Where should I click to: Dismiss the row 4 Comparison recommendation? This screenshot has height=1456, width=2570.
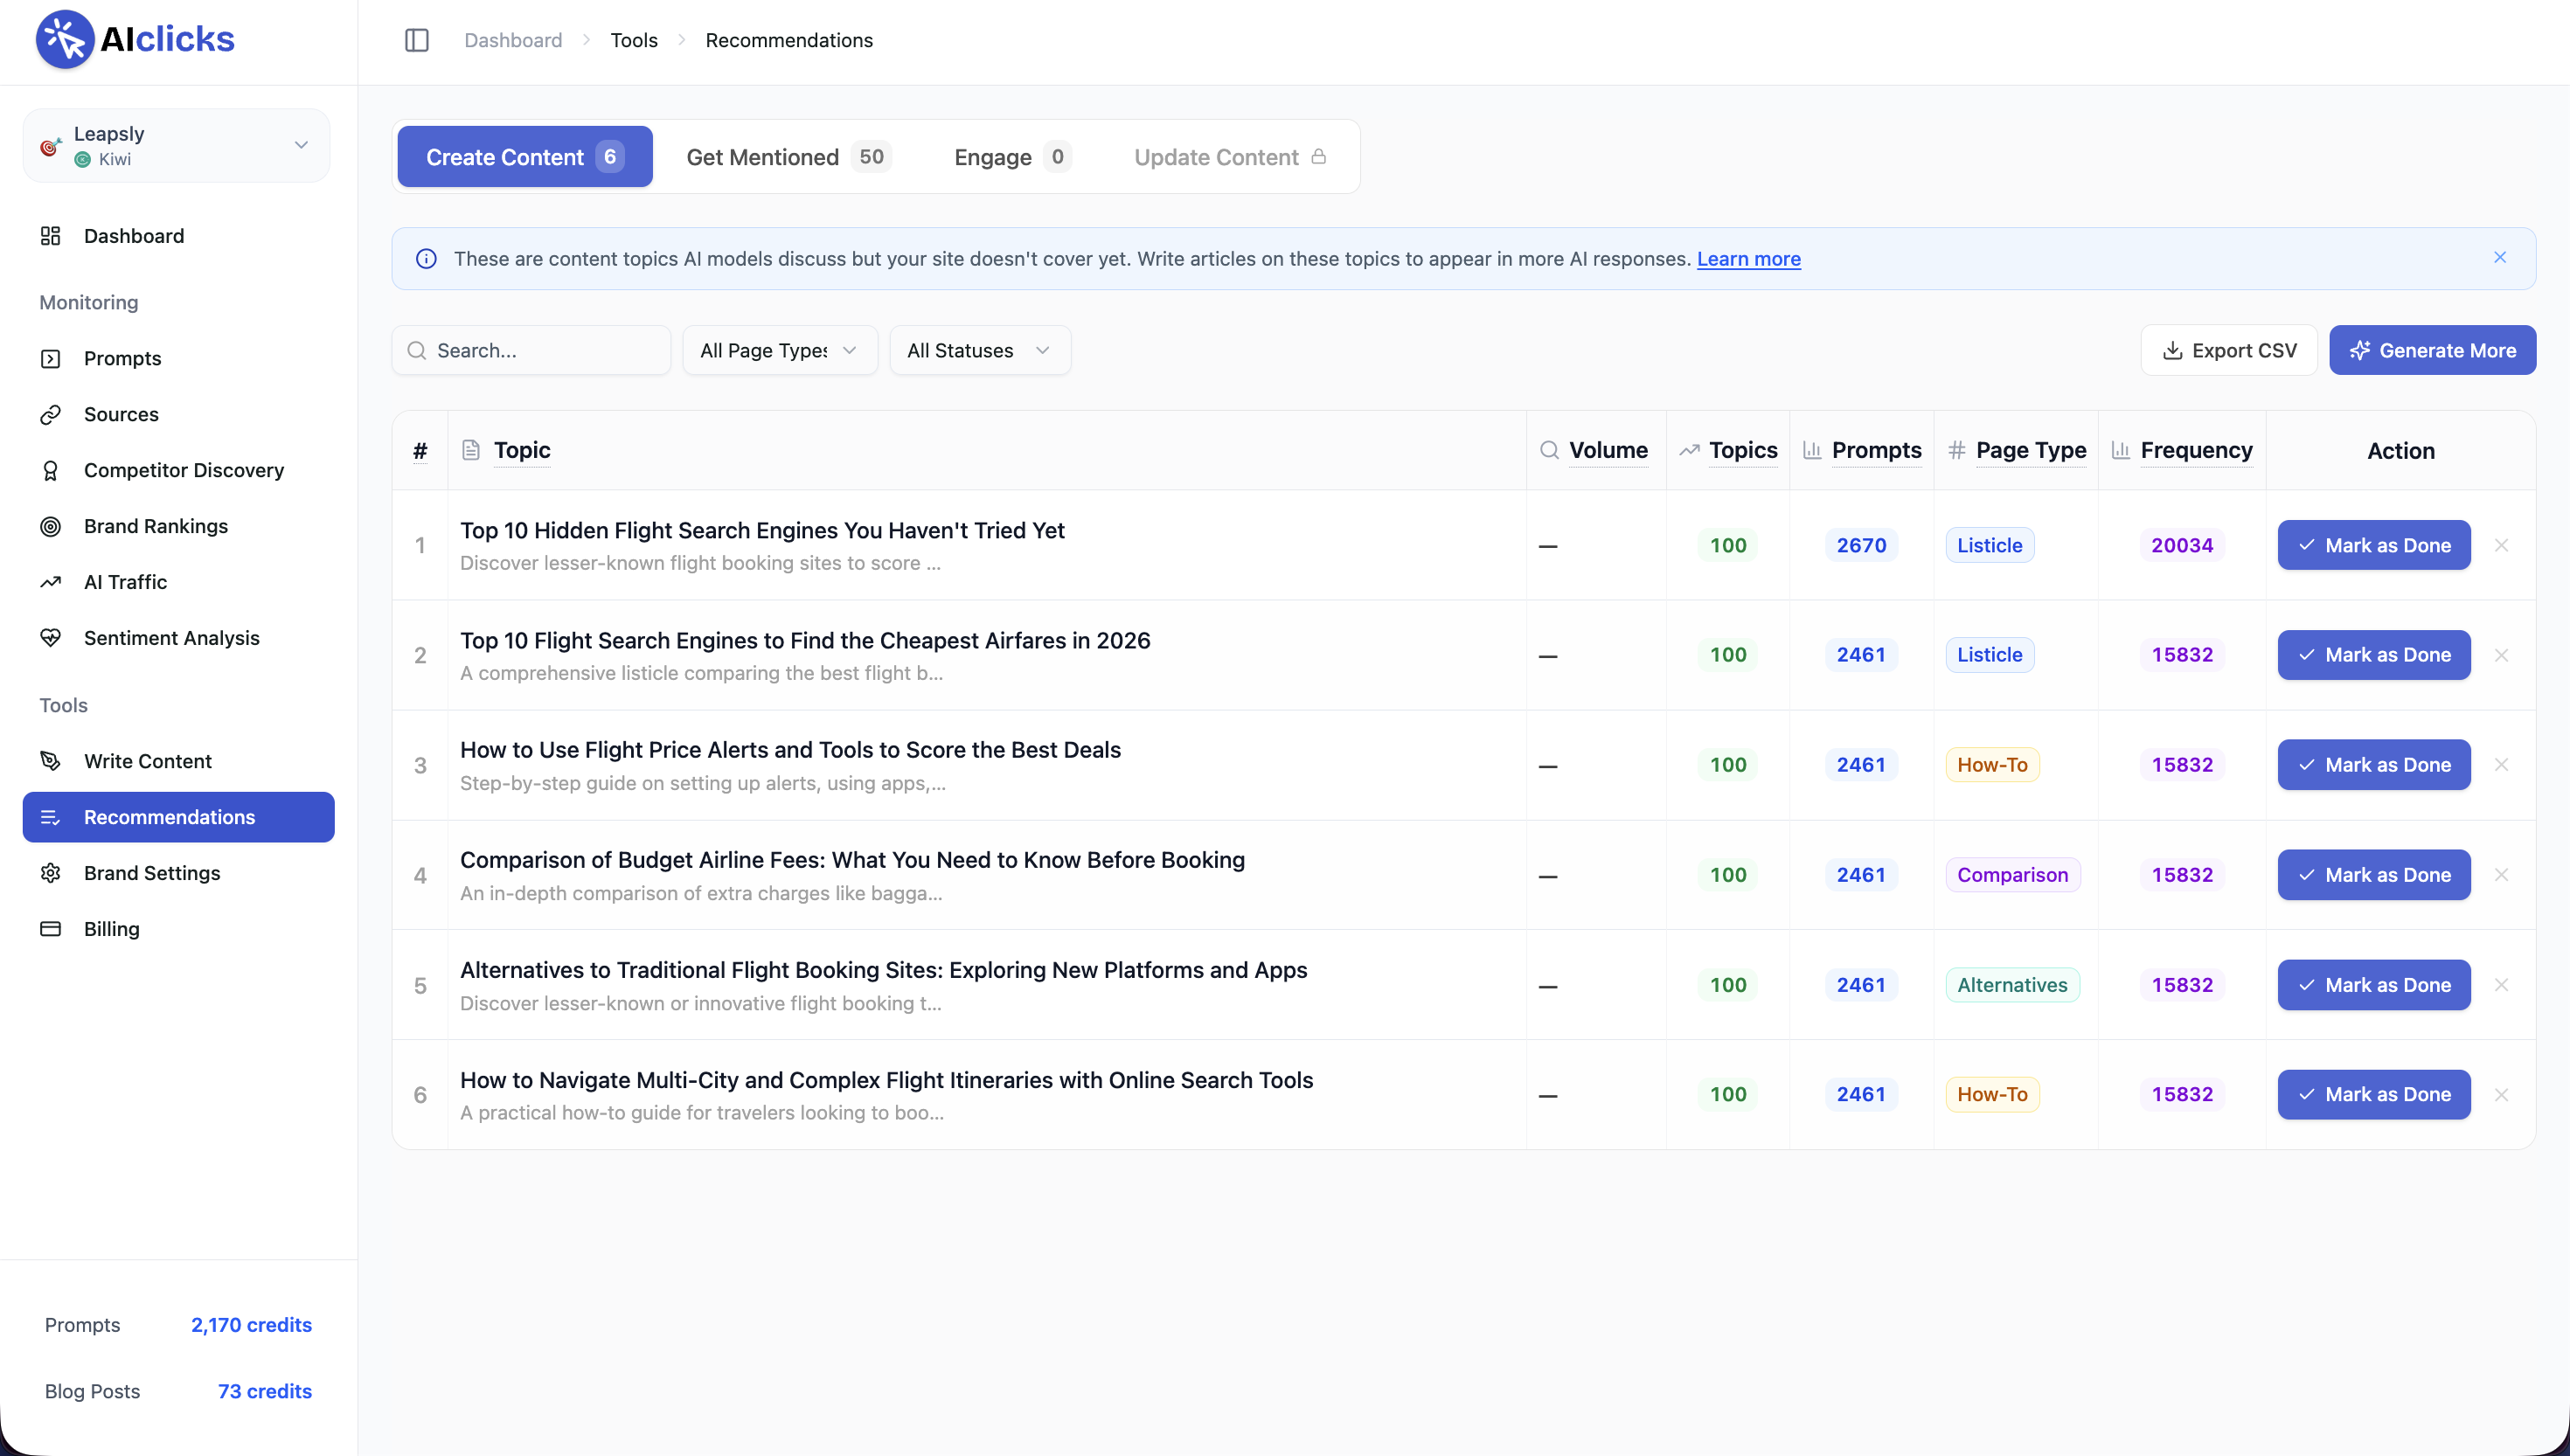[2501, 875]
